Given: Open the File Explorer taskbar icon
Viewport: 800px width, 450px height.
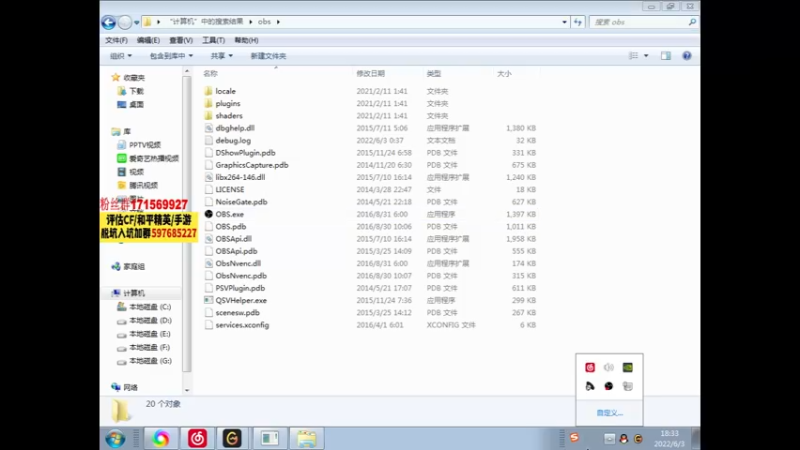Looking at the screenshot, I should 306,439.
